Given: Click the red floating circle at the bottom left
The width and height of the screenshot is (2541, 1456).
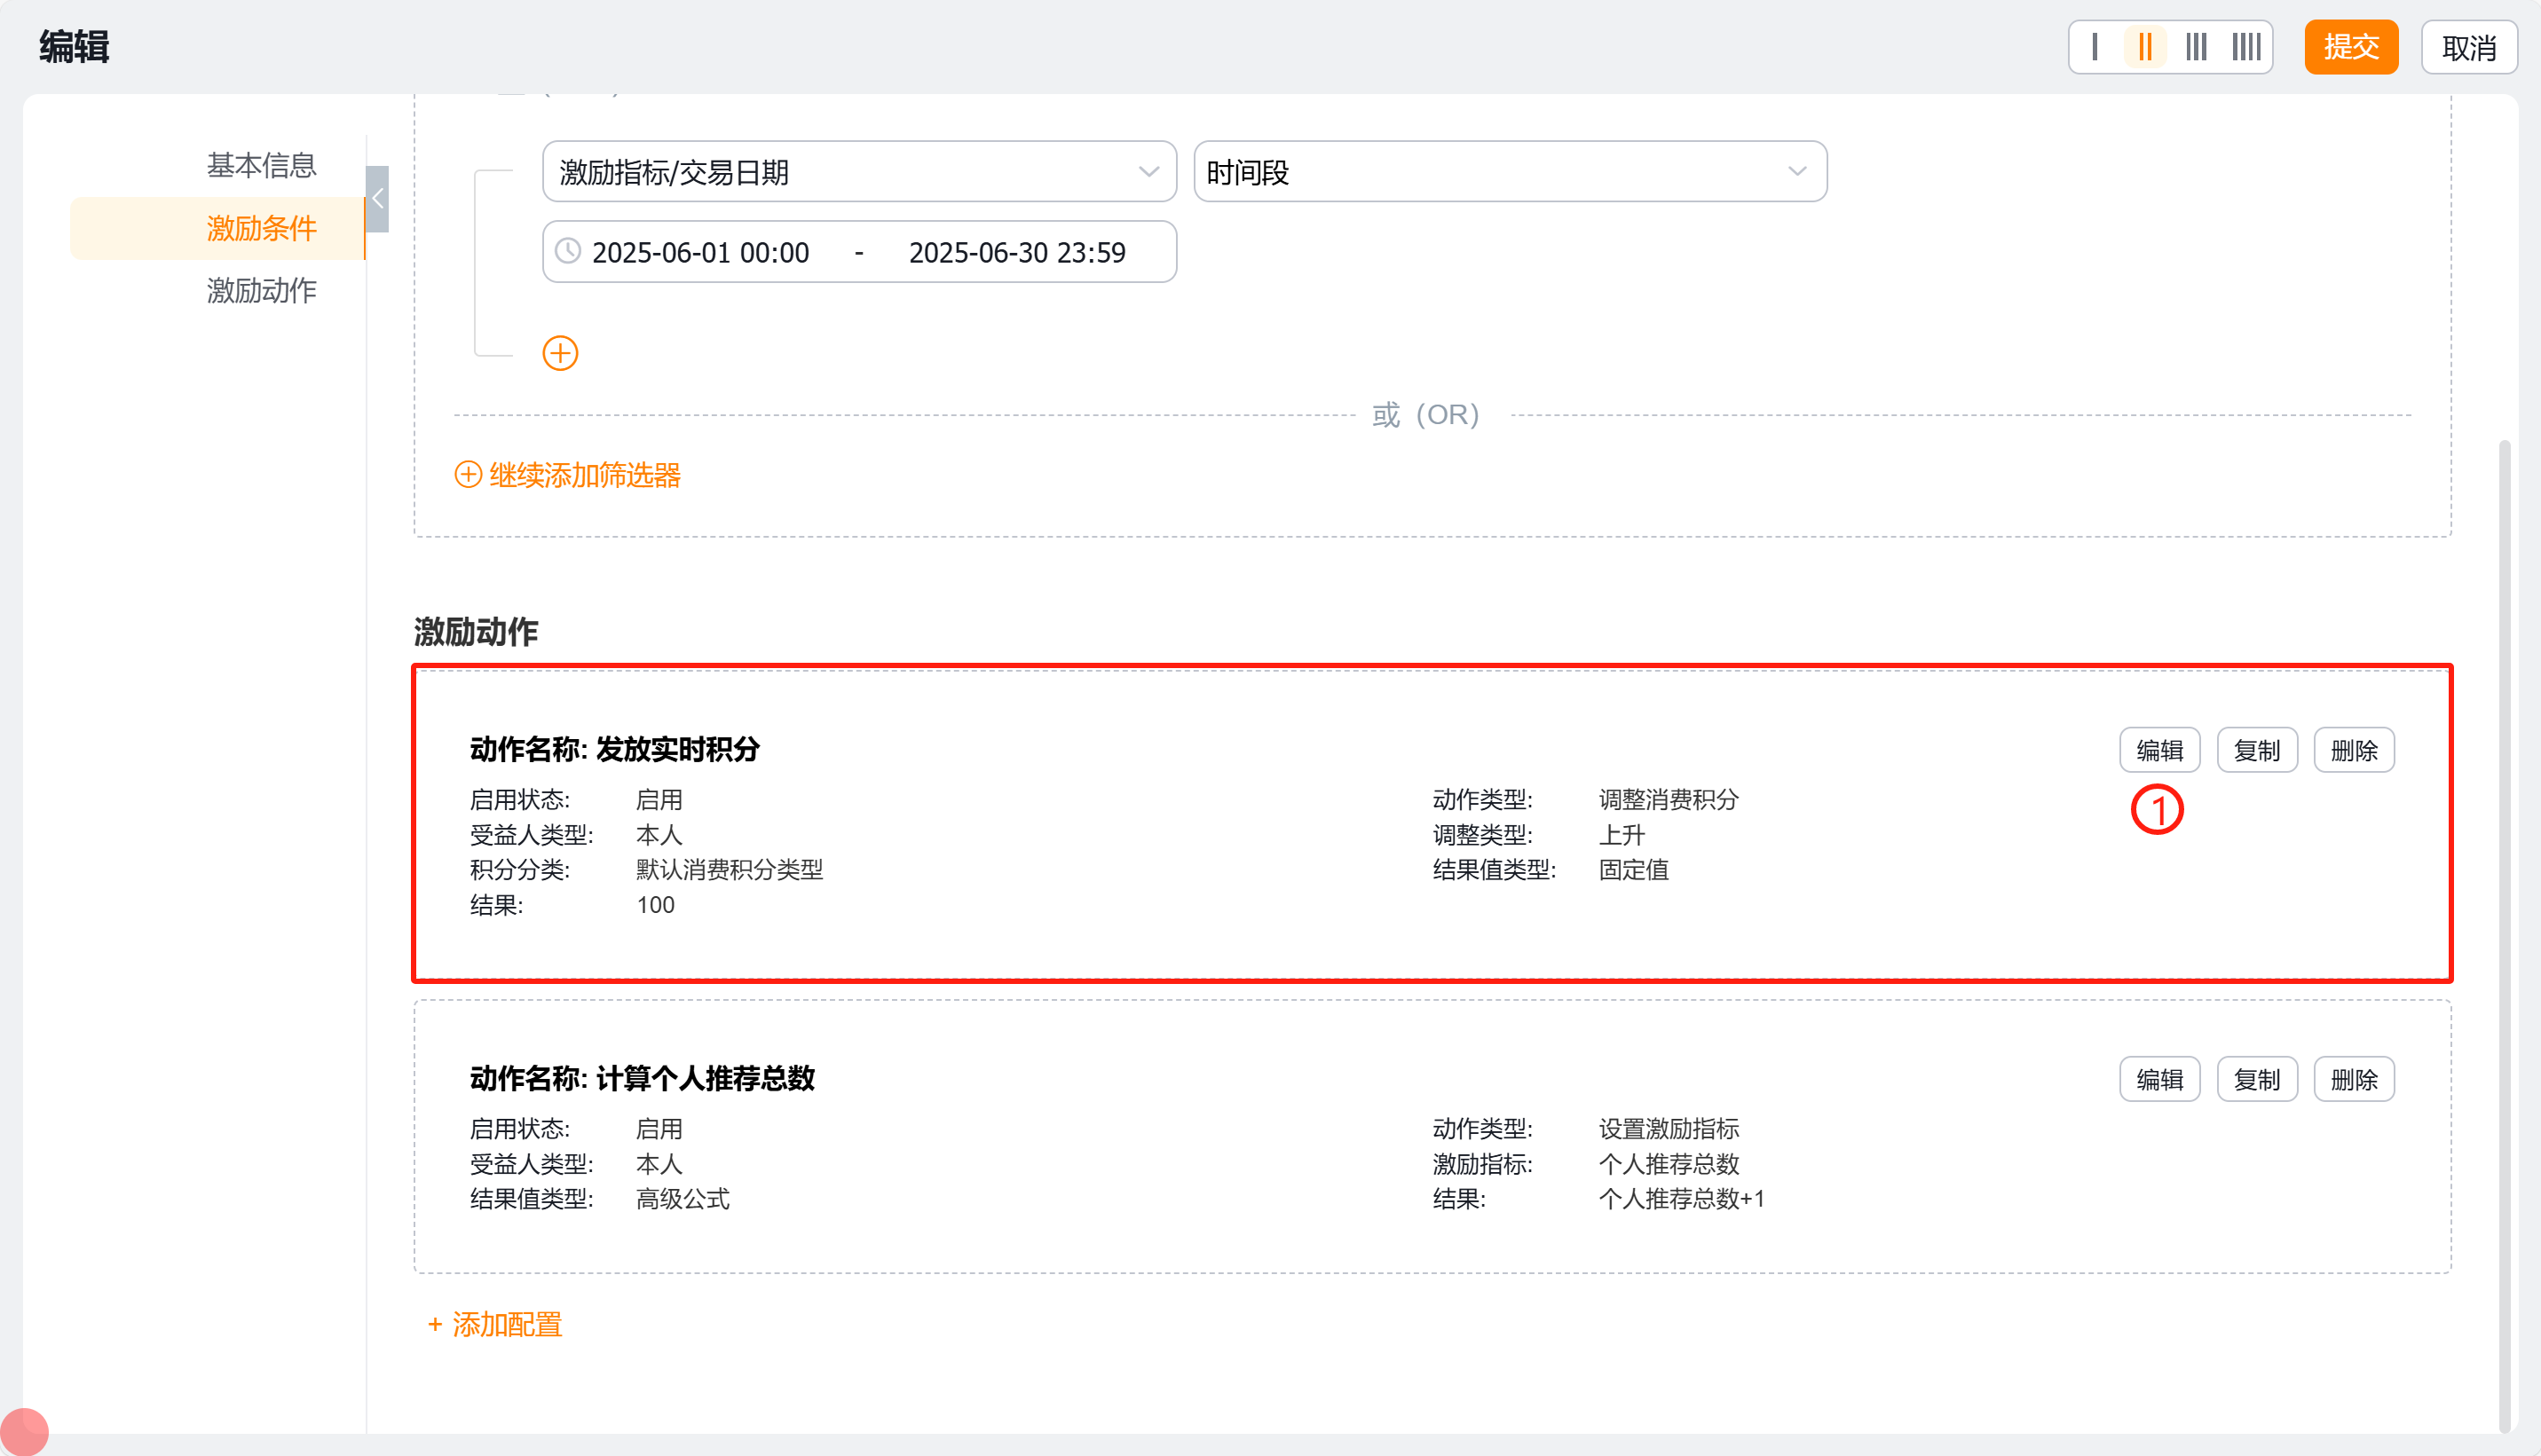Looking at the screenshot, I should 24,1431.
